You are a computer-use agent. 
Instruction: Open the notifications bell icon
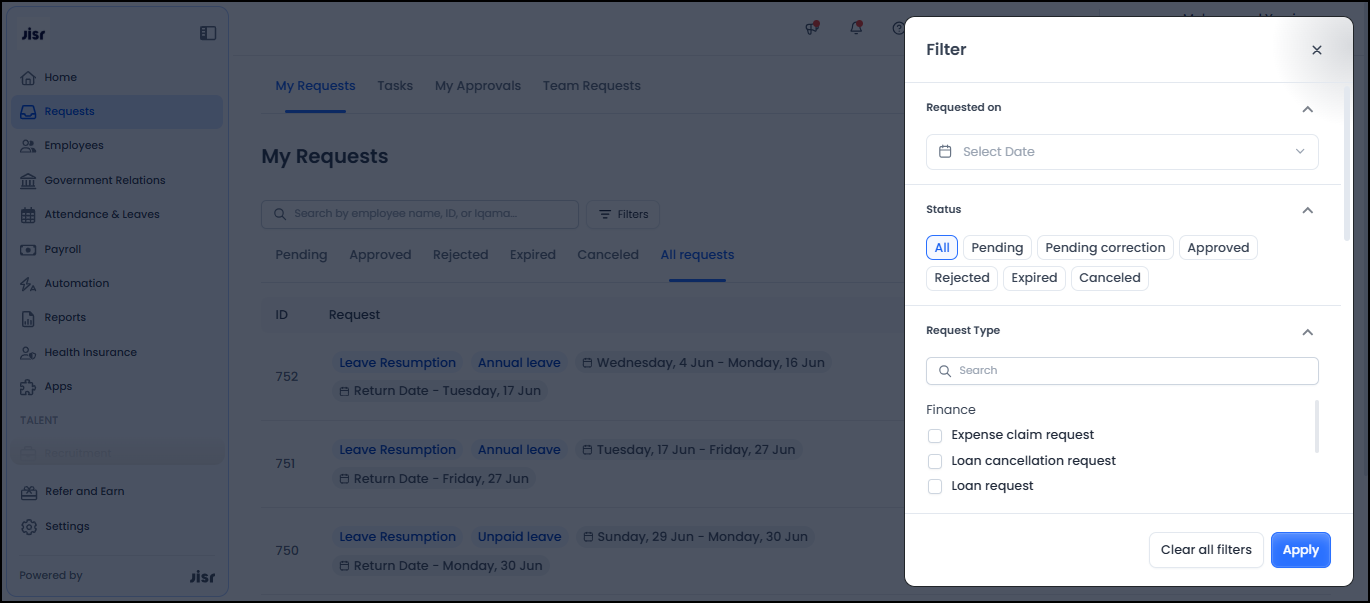coord(856,28)
